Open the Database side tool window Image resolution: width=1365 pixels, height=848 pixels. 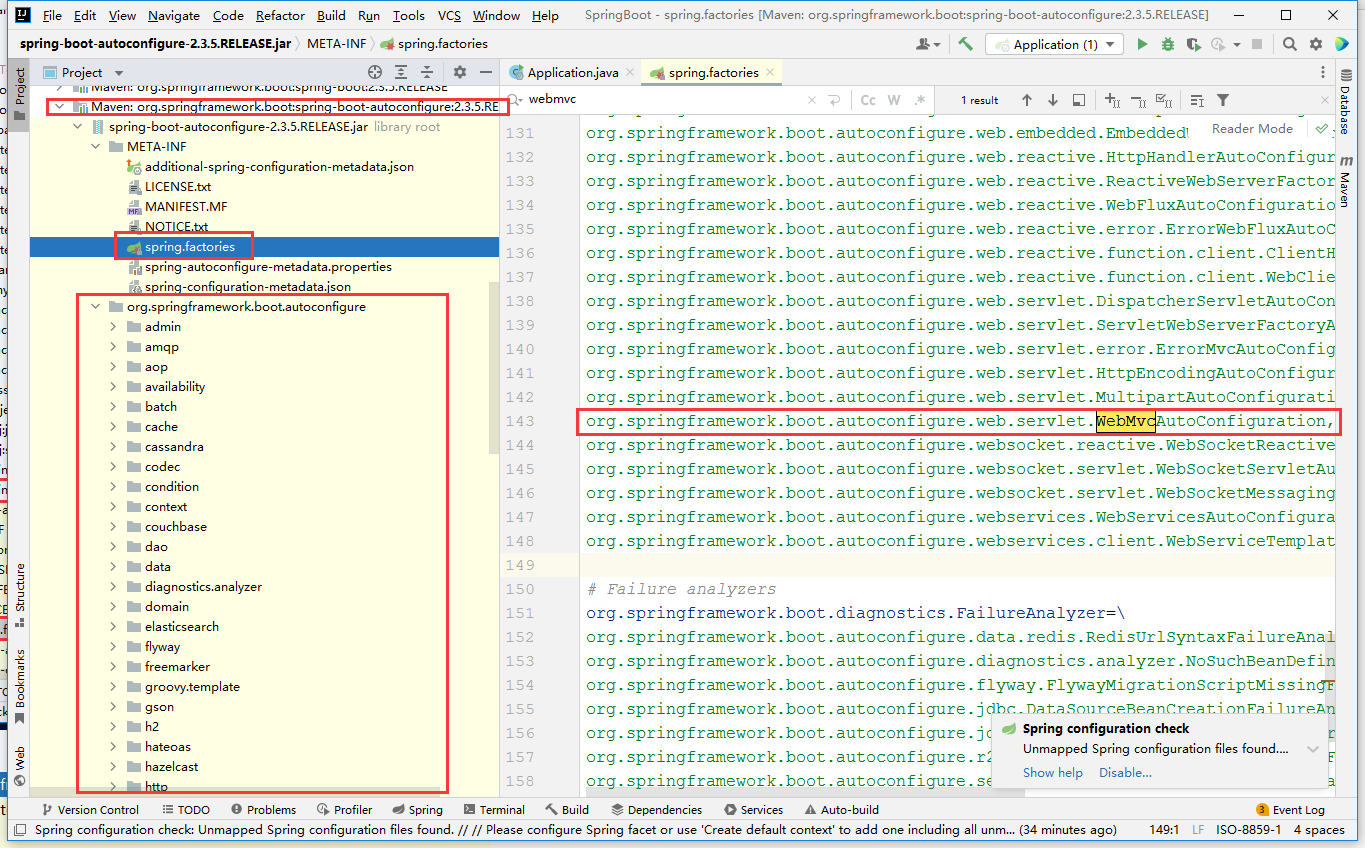(1345, 103)
